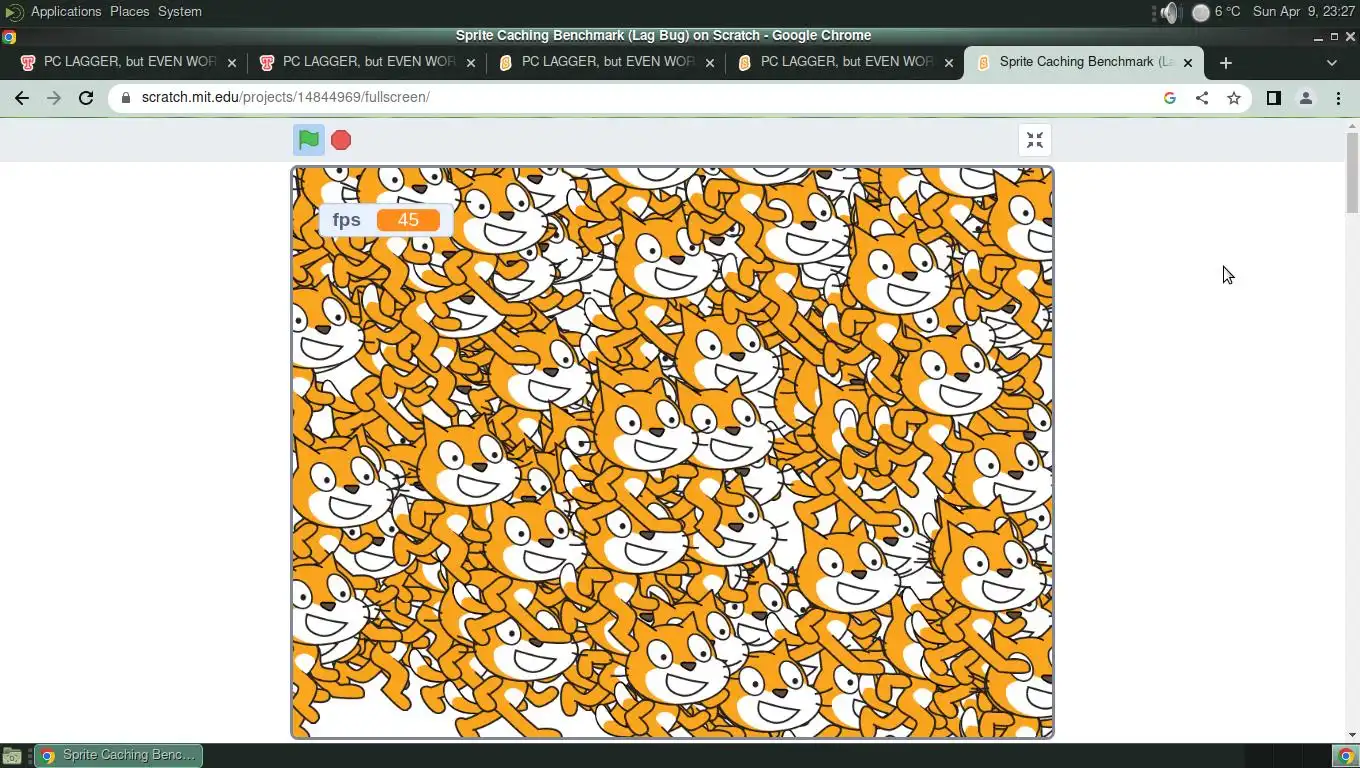The image size is (1360, 768).
Task: Open Chrome side panel
Action: (x=1274, y=98)
